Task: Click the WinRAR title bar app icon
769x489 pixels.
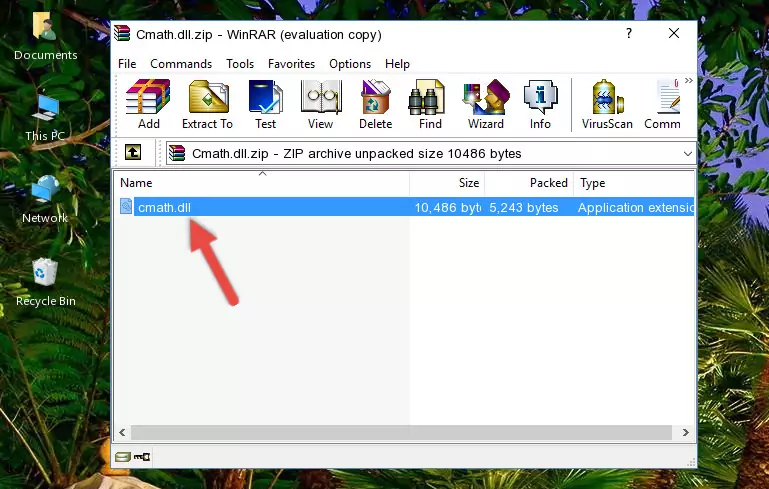Action: coord(122,34)
